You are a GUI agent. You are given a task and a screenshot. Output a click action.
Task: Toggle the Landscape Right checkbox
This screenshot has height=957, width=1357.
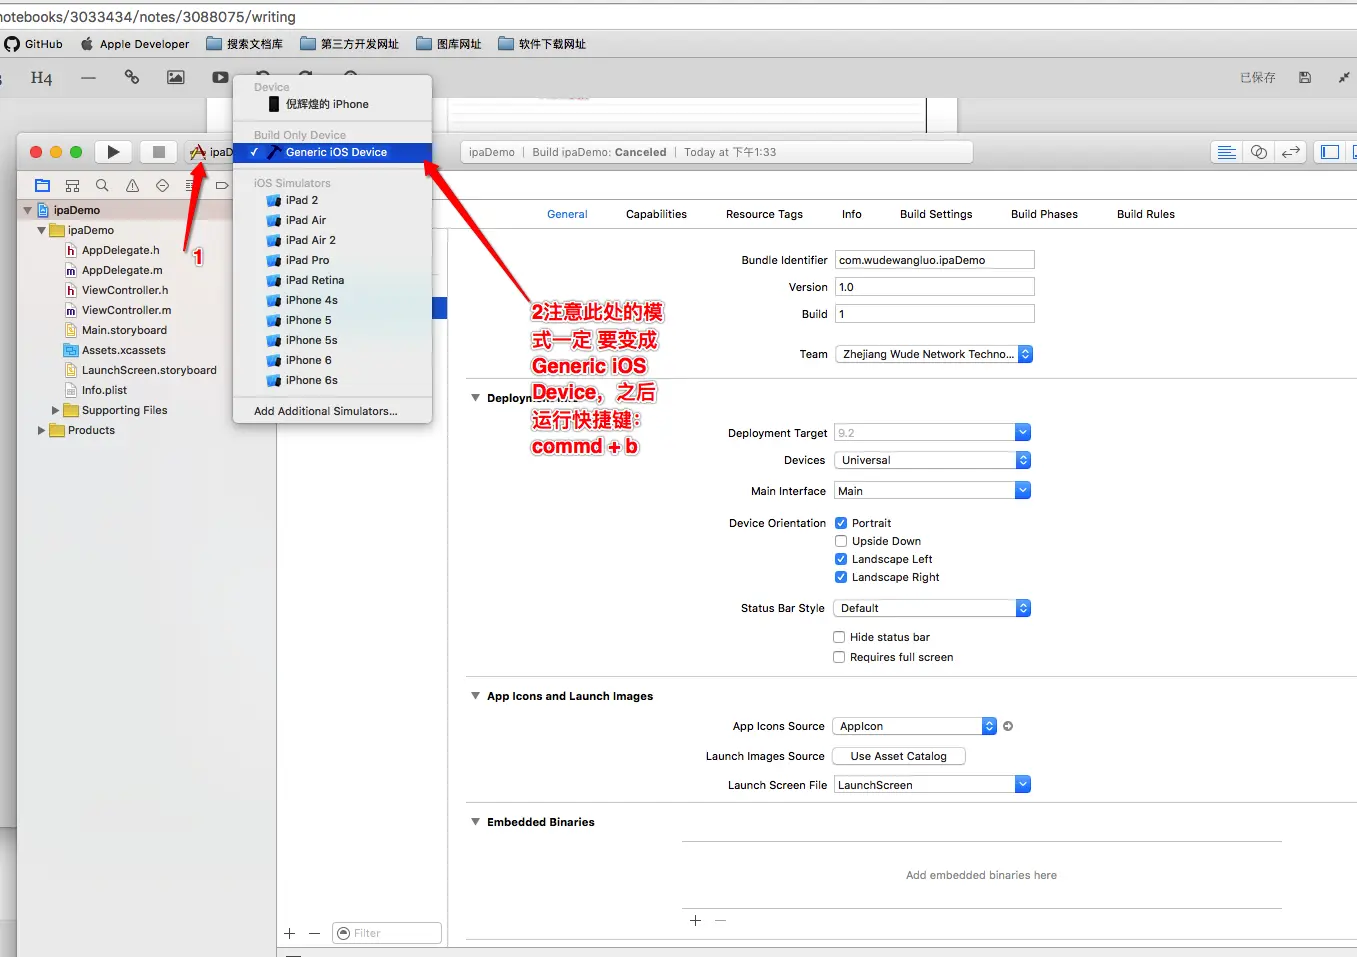tap(841, 577)
